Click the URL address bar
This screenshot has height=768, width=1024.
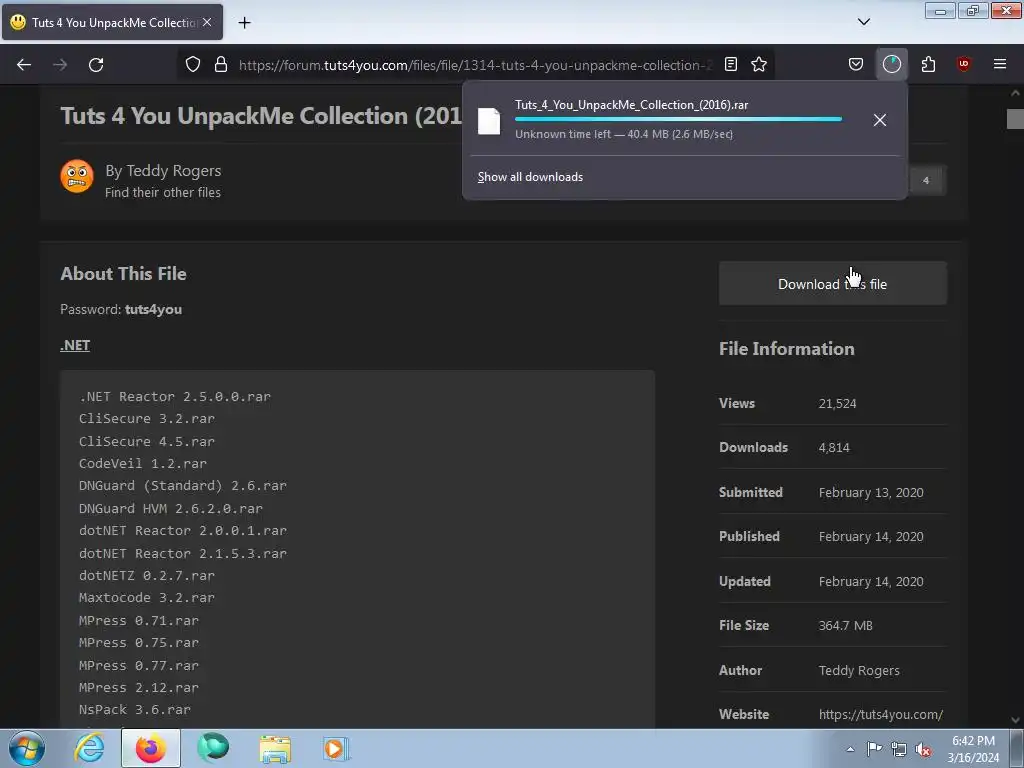[475, 65]
